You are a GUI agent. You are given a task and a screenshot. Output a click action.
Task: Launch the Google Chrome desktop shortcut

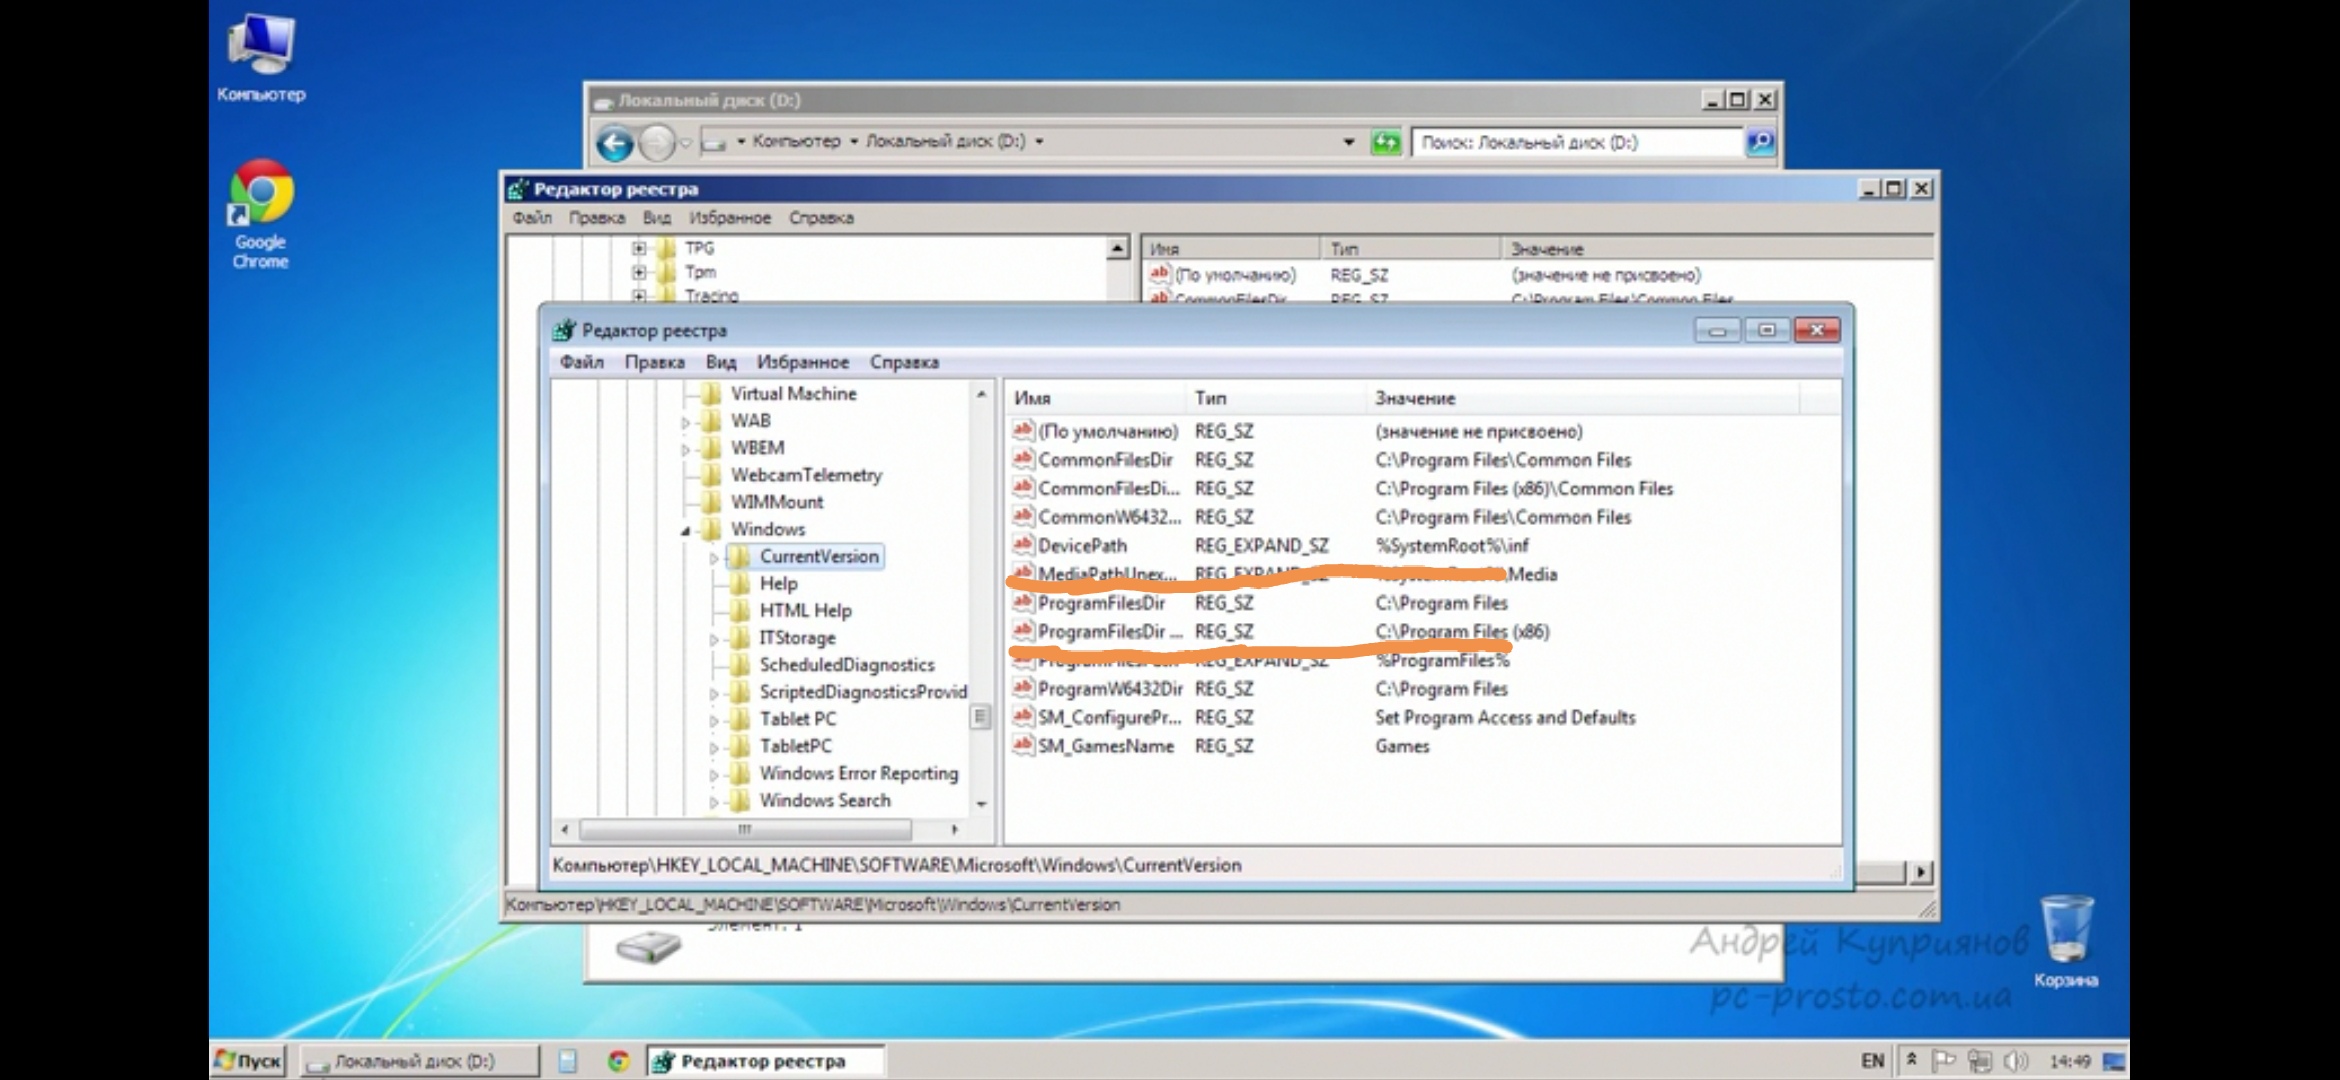pos(261,214)
